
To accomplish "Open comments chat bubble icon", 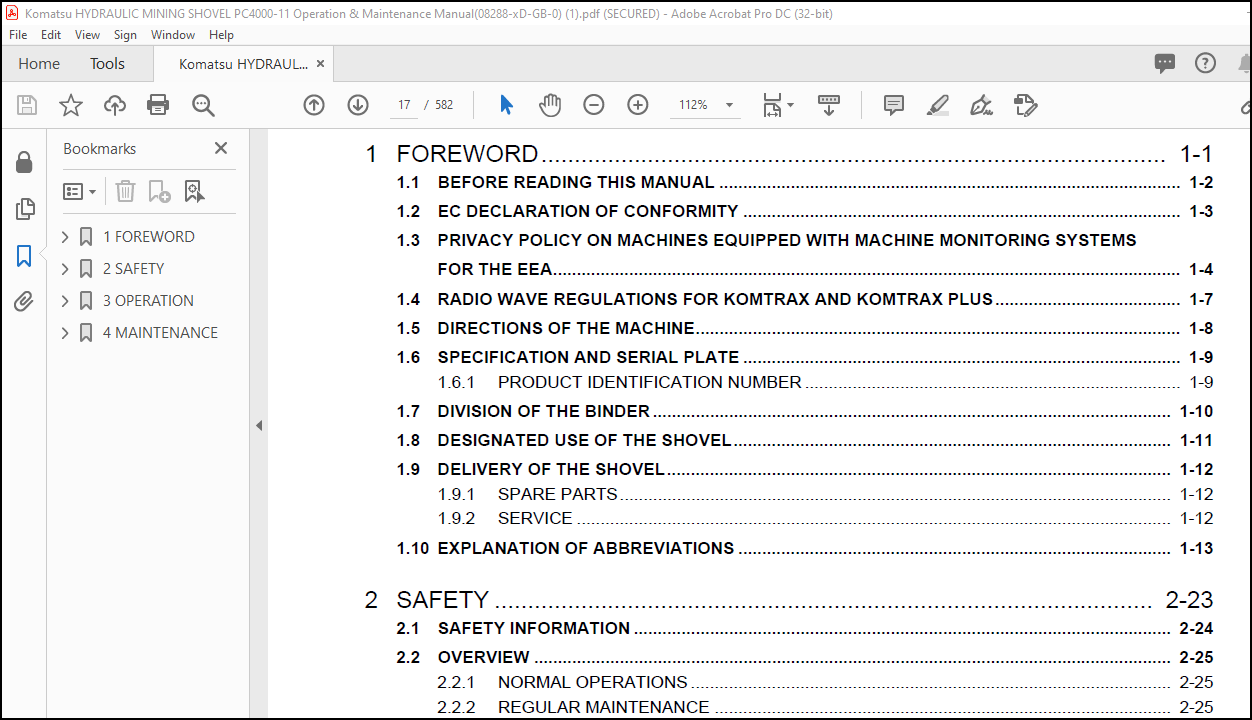I will (1165, 63).
